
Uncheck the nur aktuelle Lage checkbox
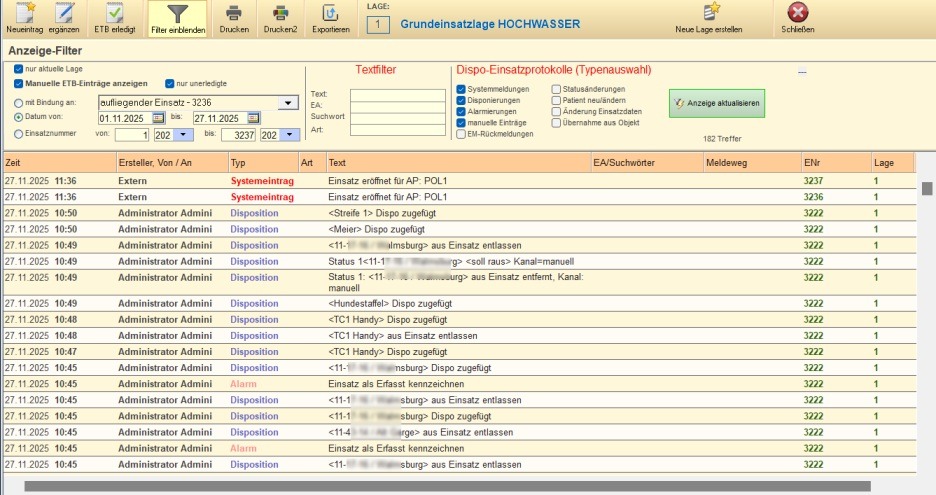[20, 69]
